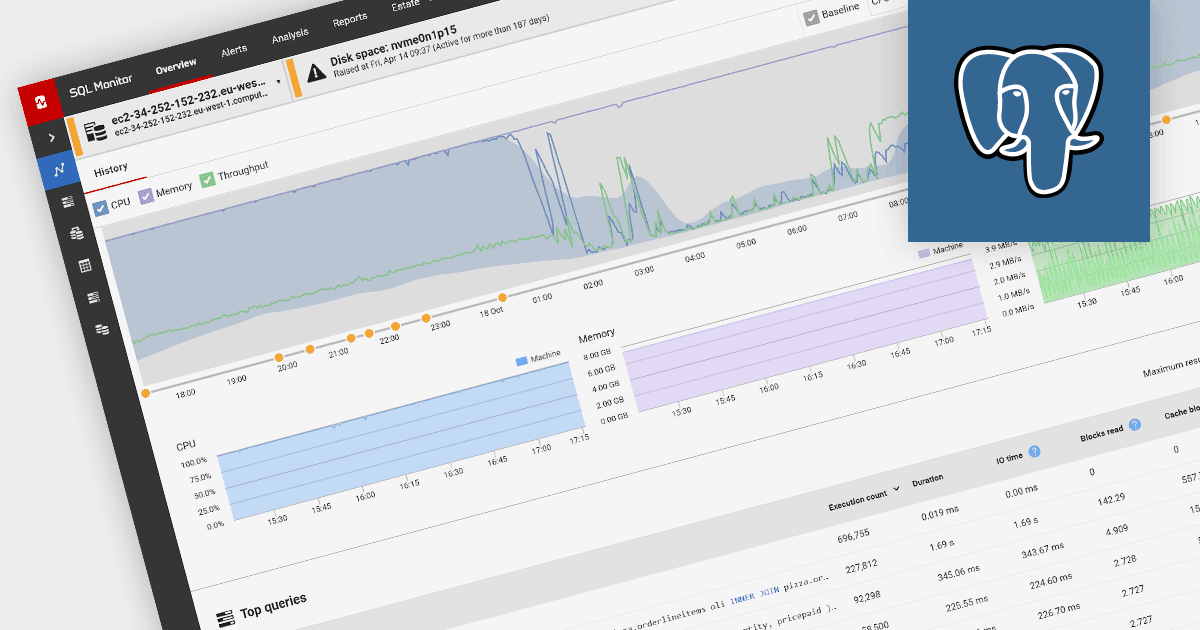Click the purple Machine legend swatch above Memory chart

(x=923, y=253)
